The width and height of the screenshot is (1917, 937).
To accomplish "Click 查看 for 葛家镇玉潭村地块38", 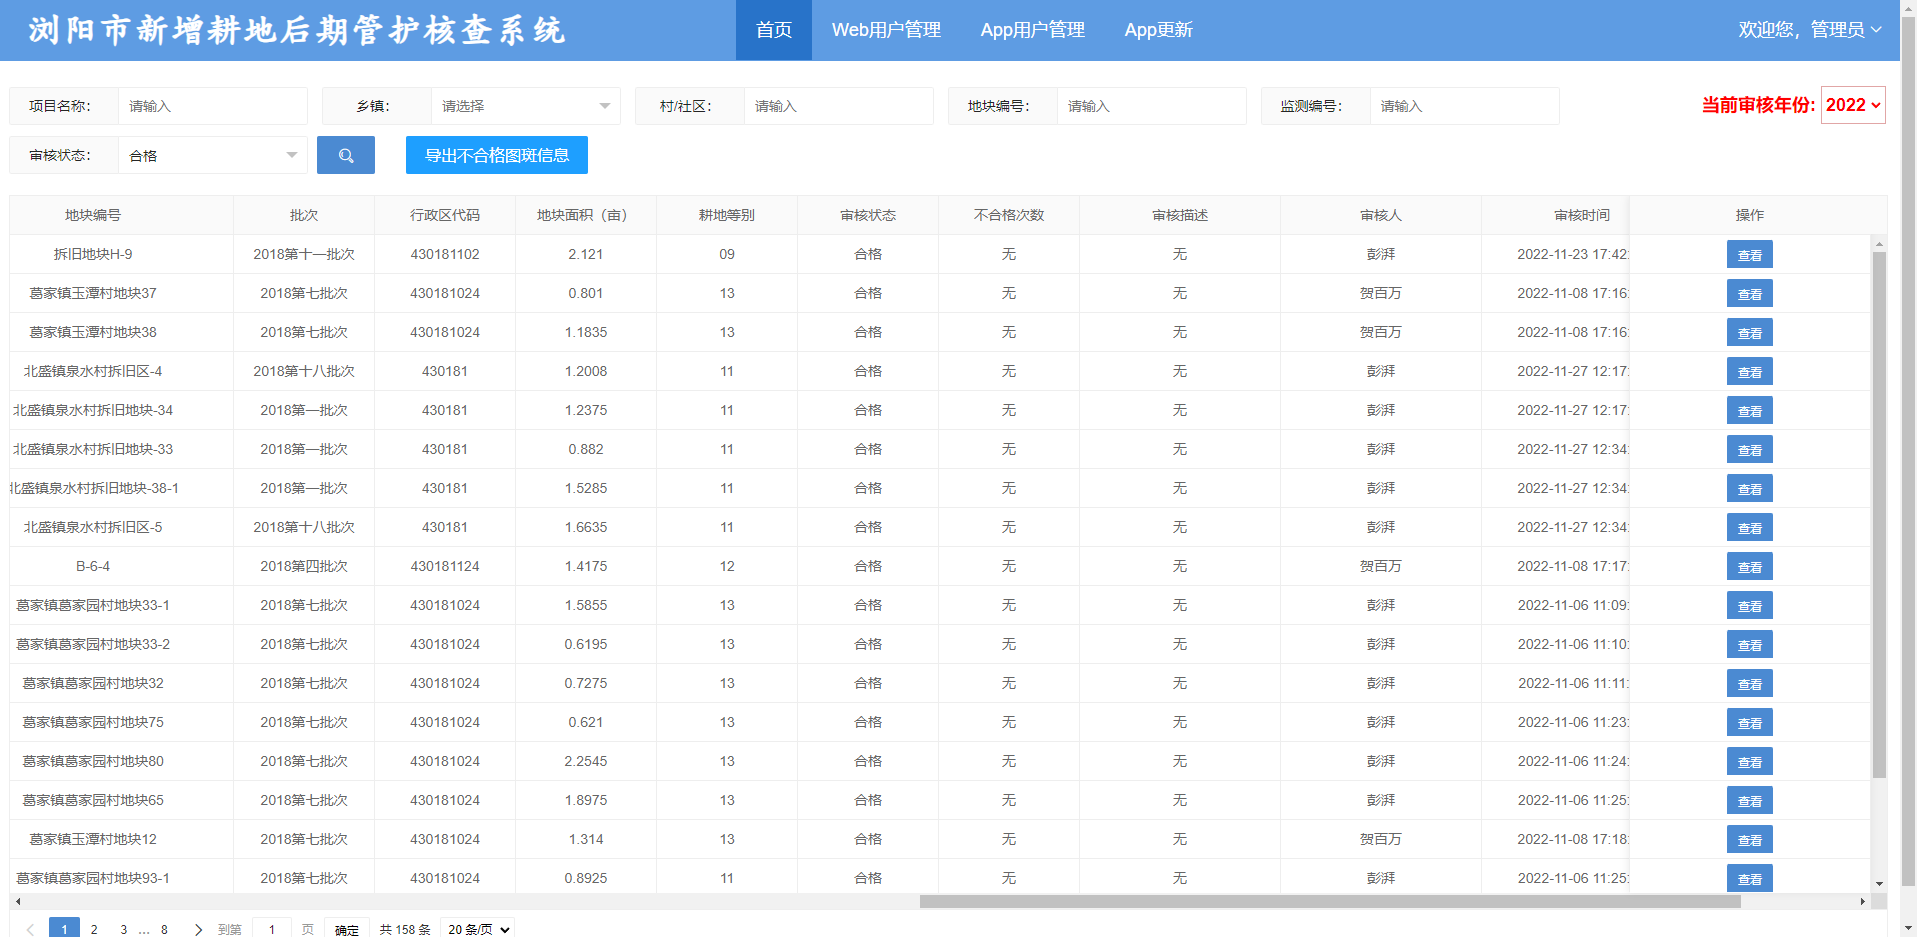I will pos(1750,333).
